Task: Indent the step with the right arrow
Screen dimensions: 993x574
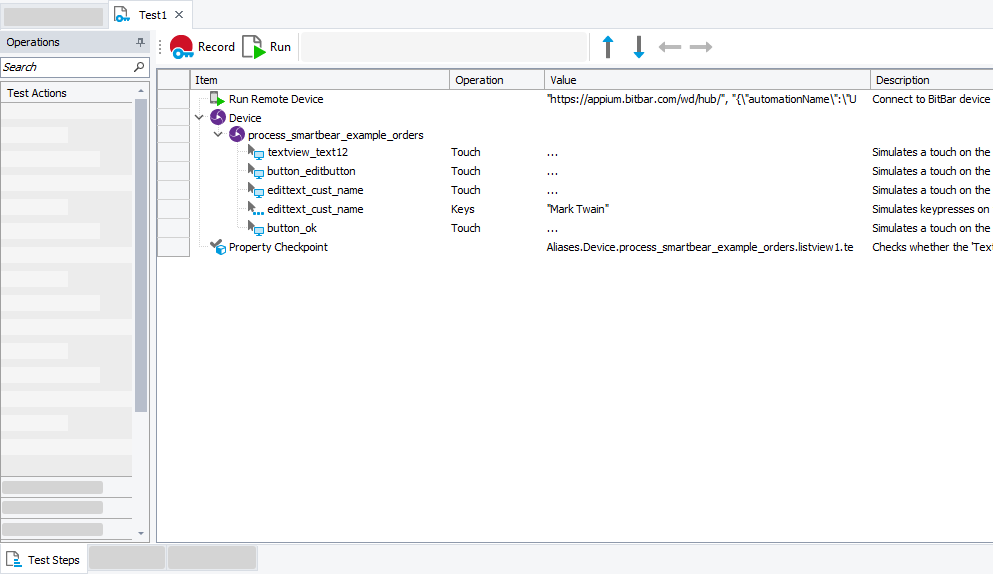Action: coord(701,47)
